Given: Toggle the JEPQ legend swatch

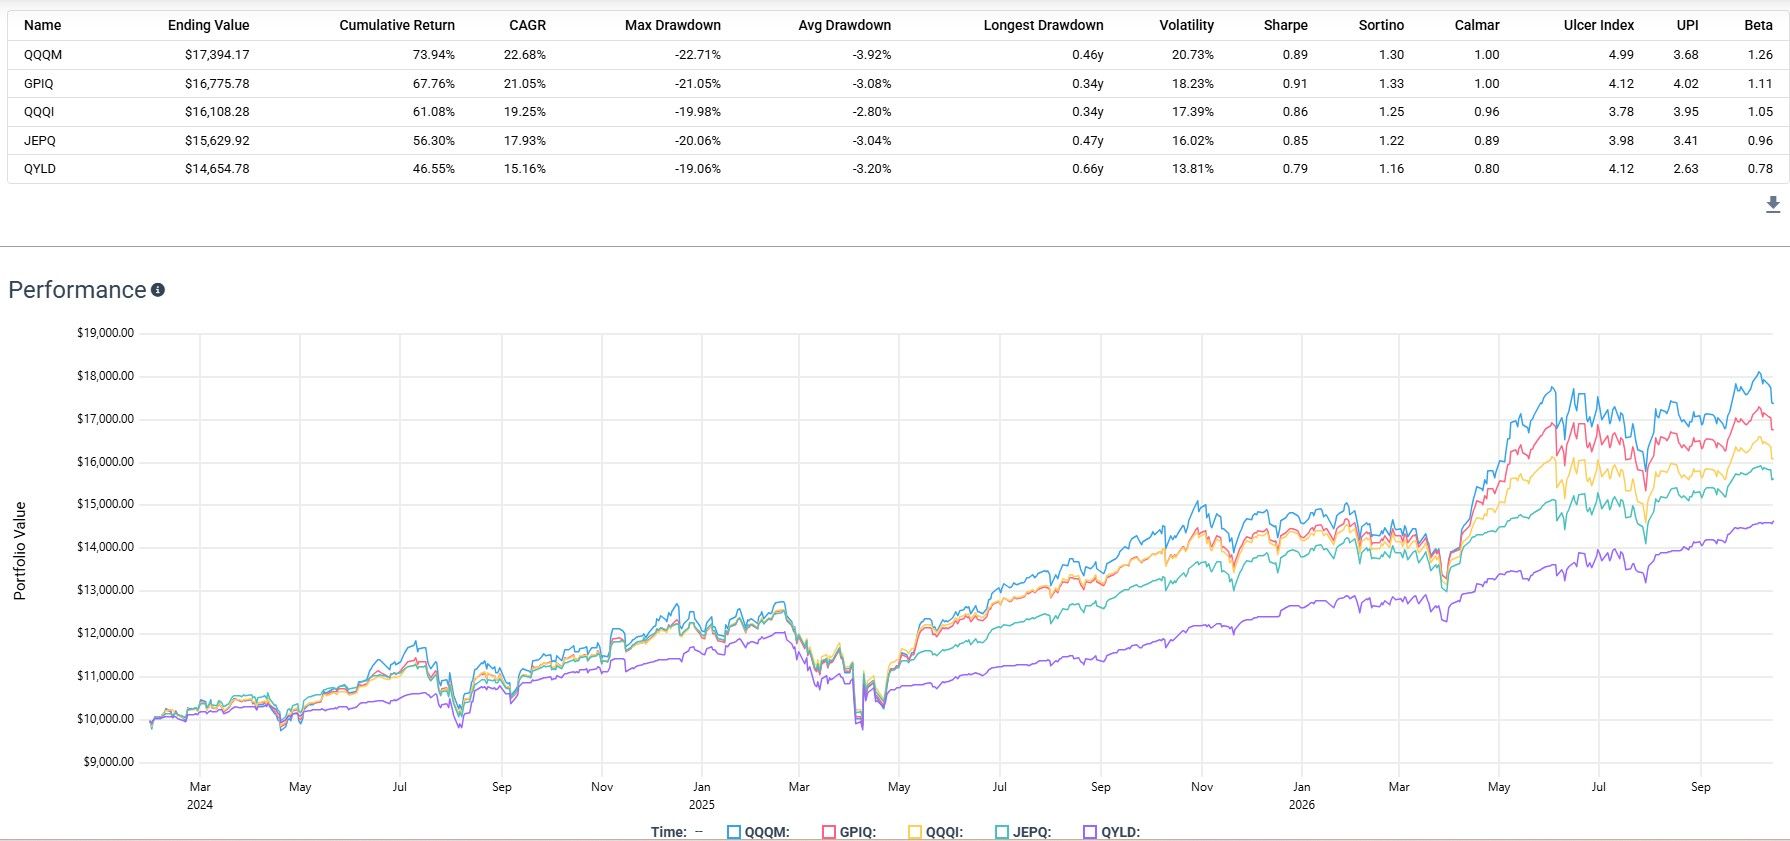Looking at the screenshot, I should point(1002,831).
